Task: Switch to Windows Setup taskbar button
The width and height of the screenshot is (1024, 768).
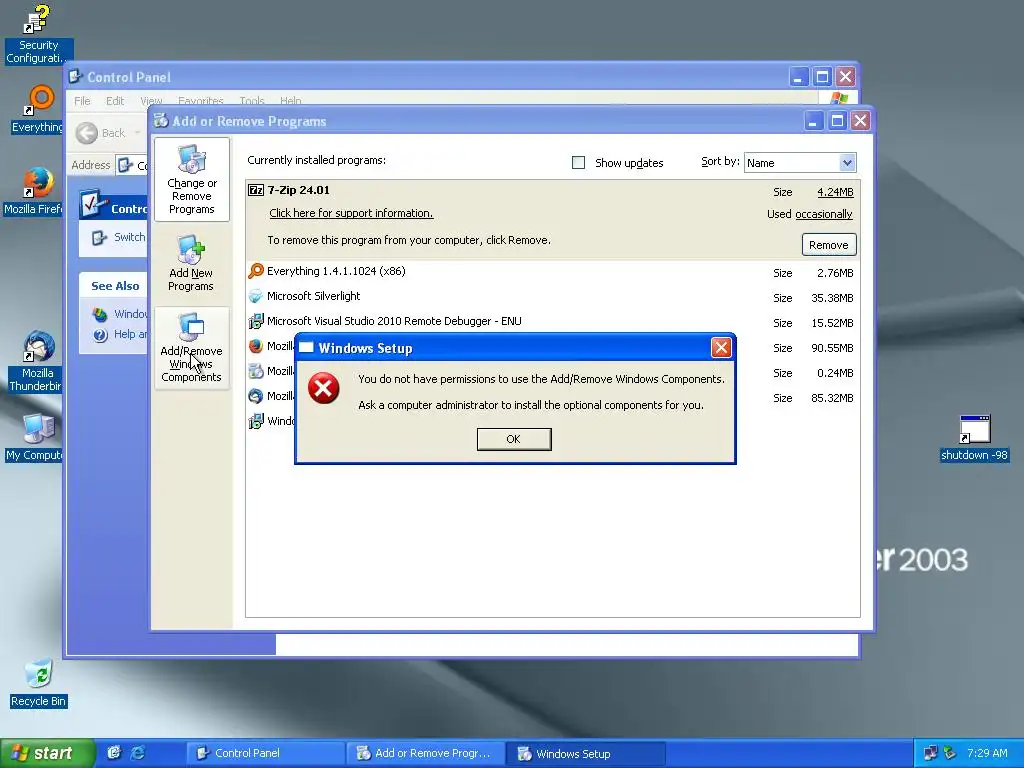Action: 586,753
